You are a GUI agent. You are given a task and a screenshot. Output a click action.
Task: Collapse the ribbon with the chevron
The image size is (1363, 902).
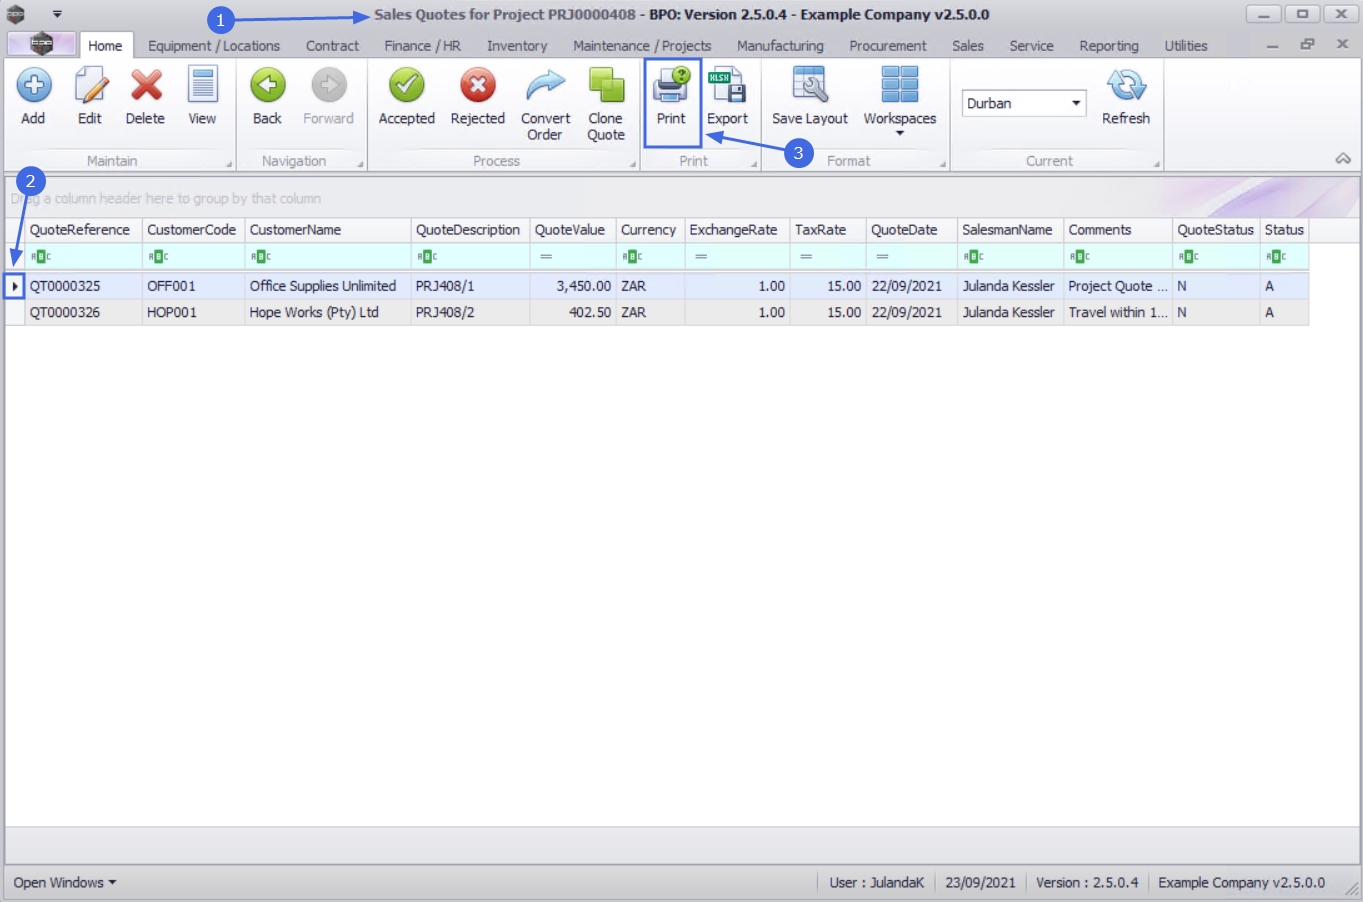click(1343, 159)
